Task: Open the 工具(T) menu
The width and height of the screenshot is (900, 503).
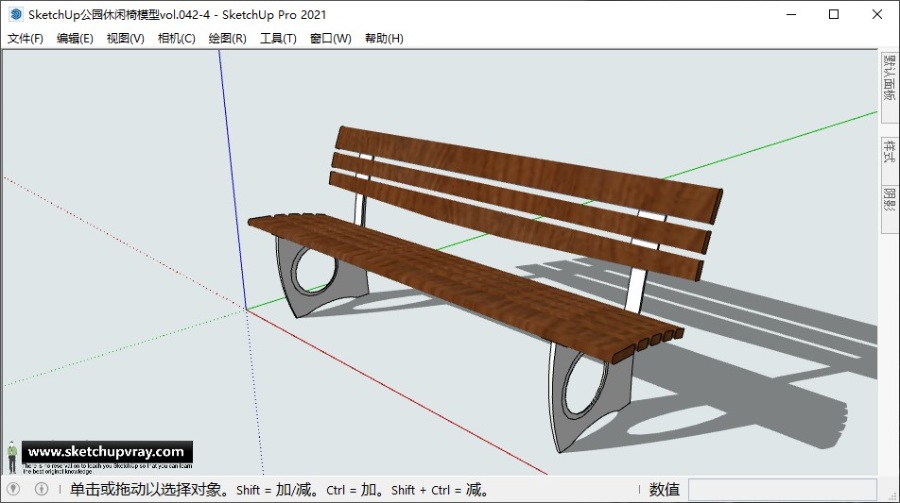Action: [278, 38]
